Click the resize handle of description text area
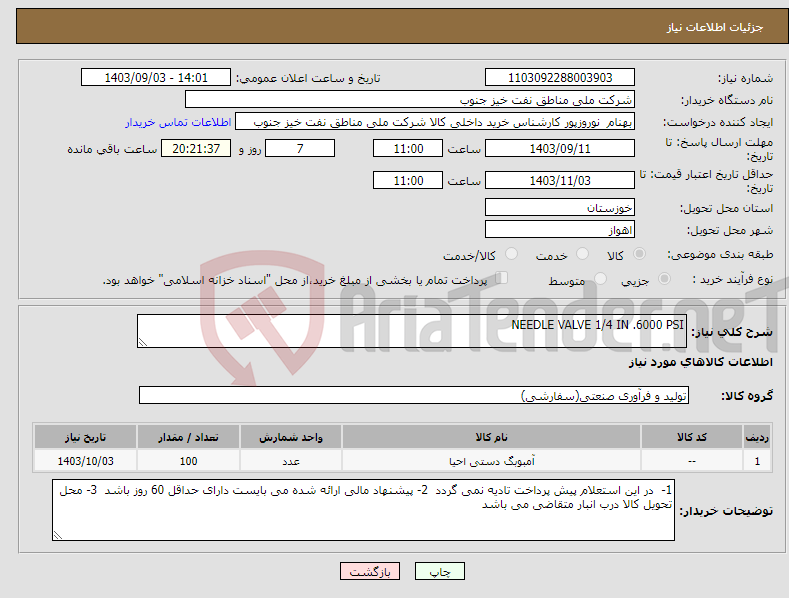Screen dimensions: 789x598 (142, 342)
